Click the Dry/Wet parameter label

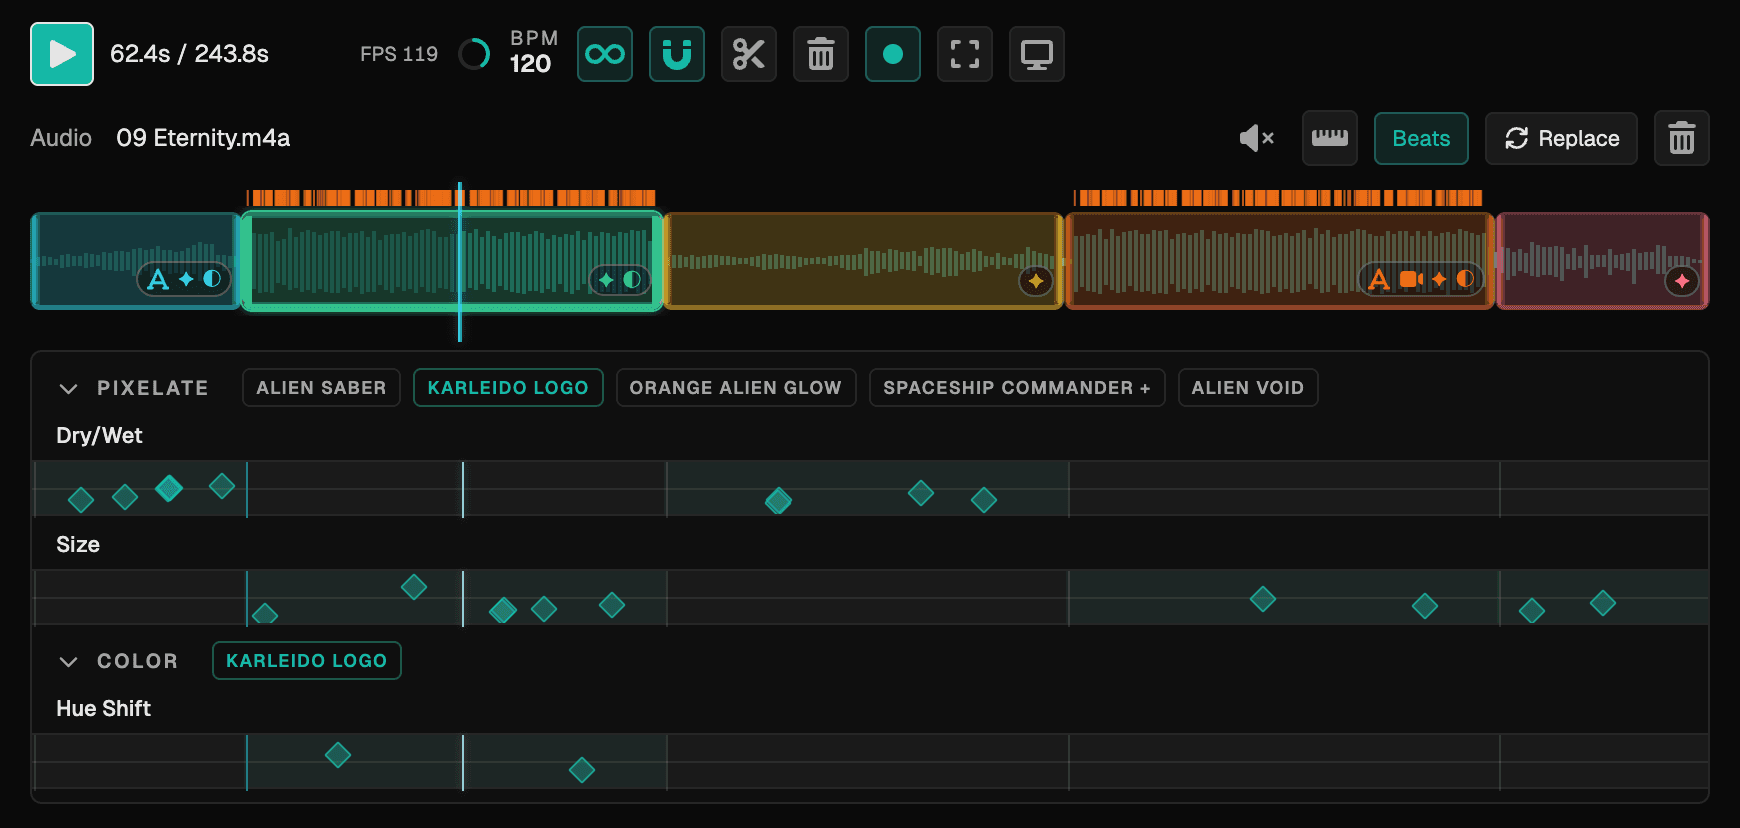click(99, 436)
